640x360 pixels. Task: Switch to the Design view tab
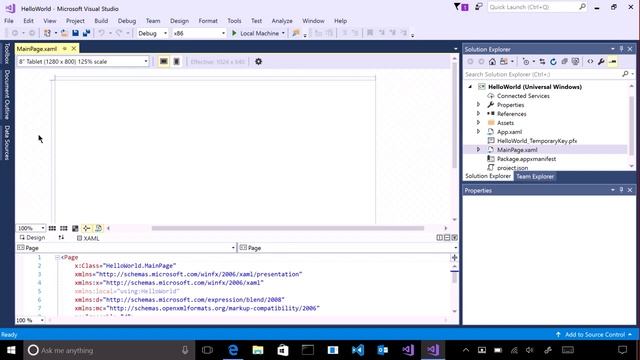tap(32, 237)
